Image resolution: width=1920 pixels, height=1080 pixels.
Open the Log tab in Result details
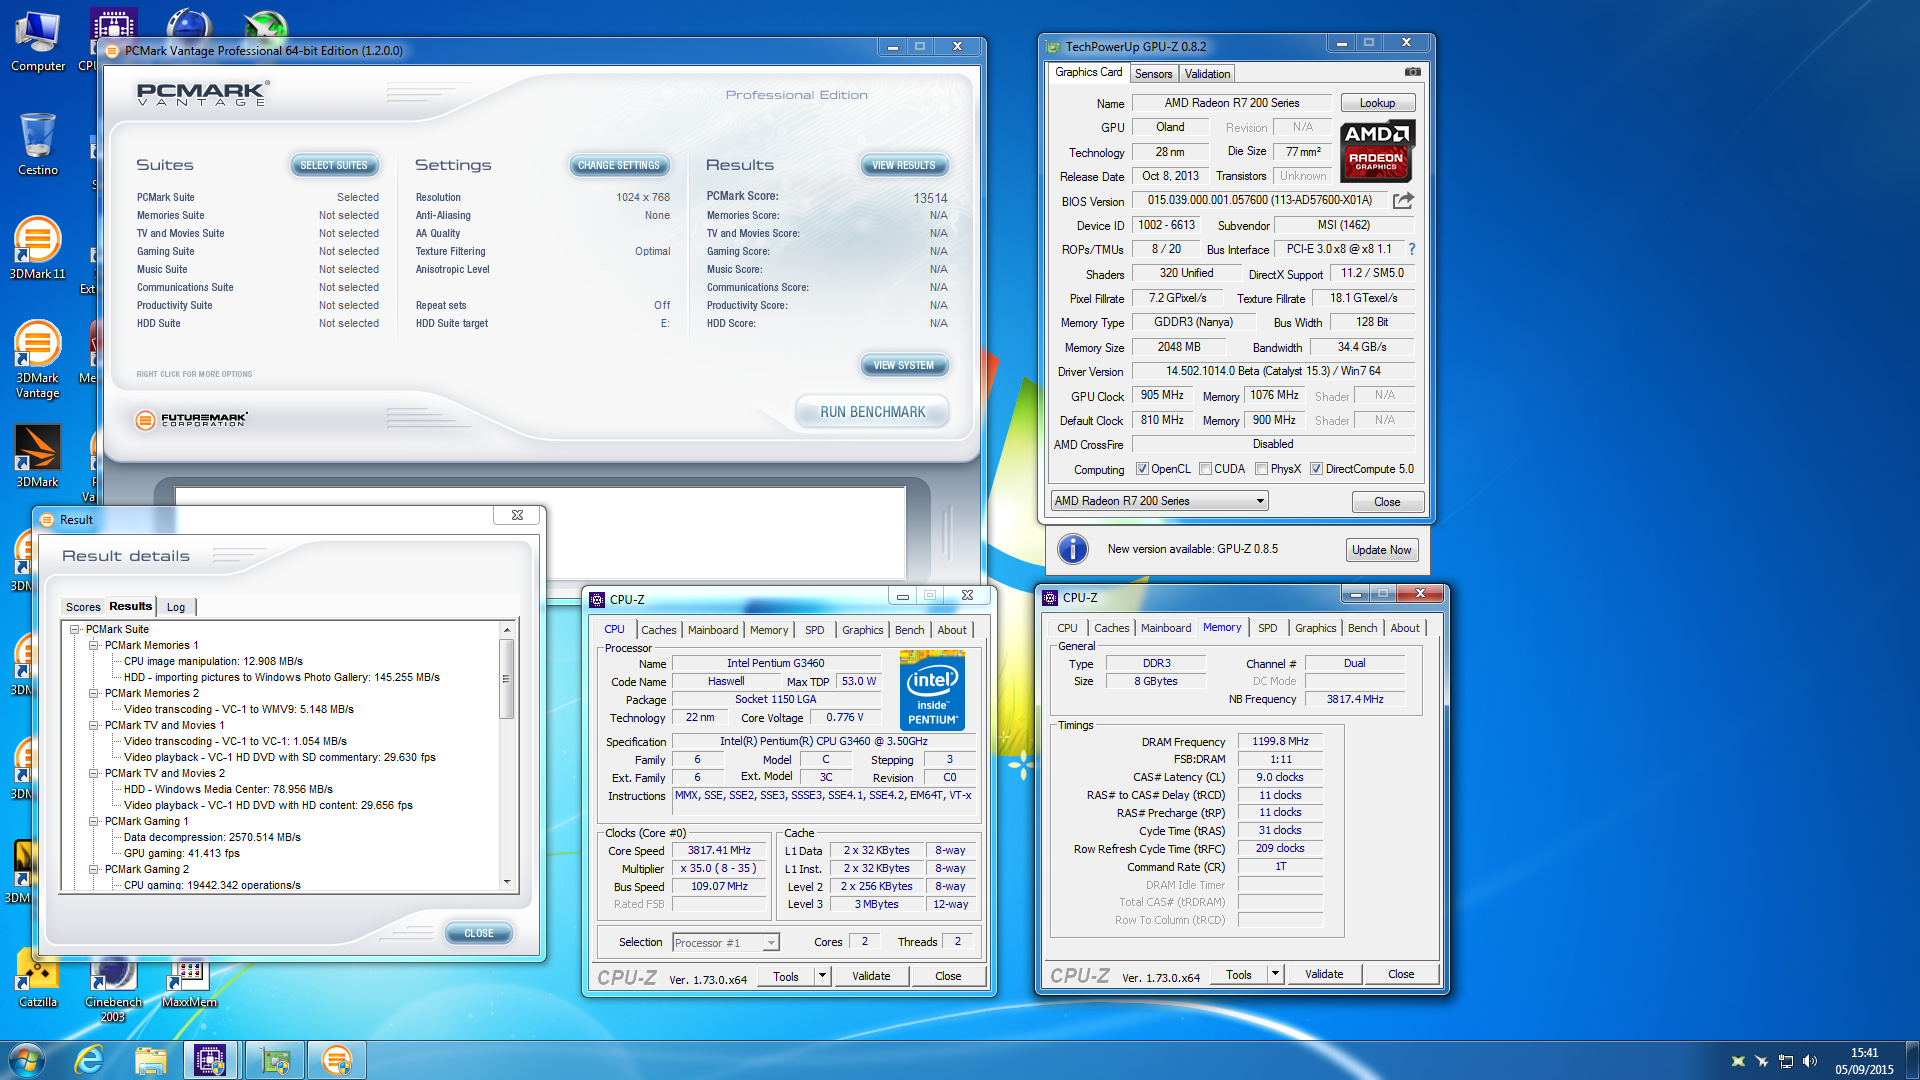coord(176,607)
